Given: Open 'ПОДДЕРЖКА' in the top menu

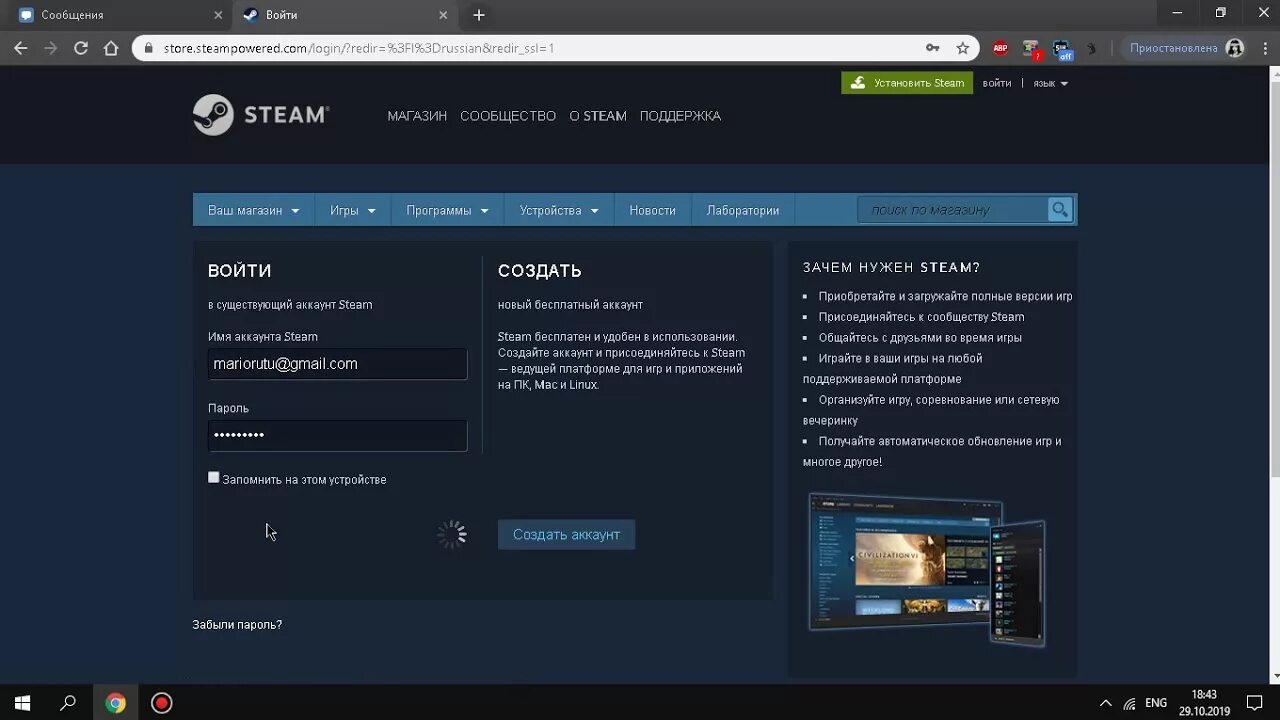Looking at the screenshot, I should pyautogui.click(x=680, y=116).
